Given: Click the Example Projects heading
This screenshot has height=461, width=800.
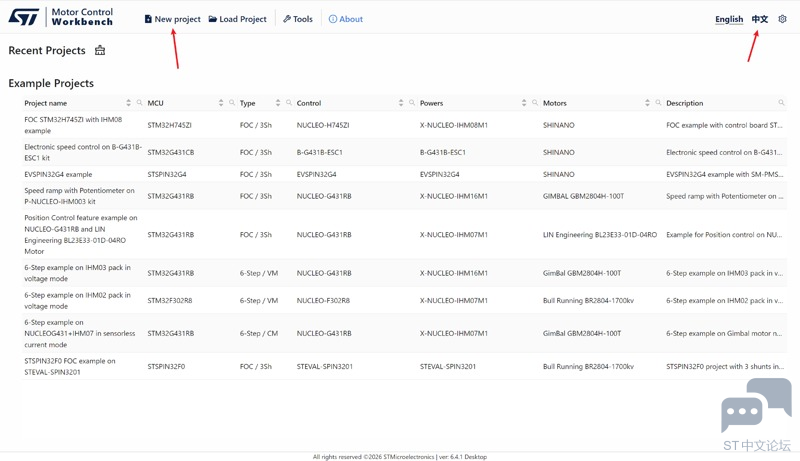Looking at the screenshot, I should [51, 83].
